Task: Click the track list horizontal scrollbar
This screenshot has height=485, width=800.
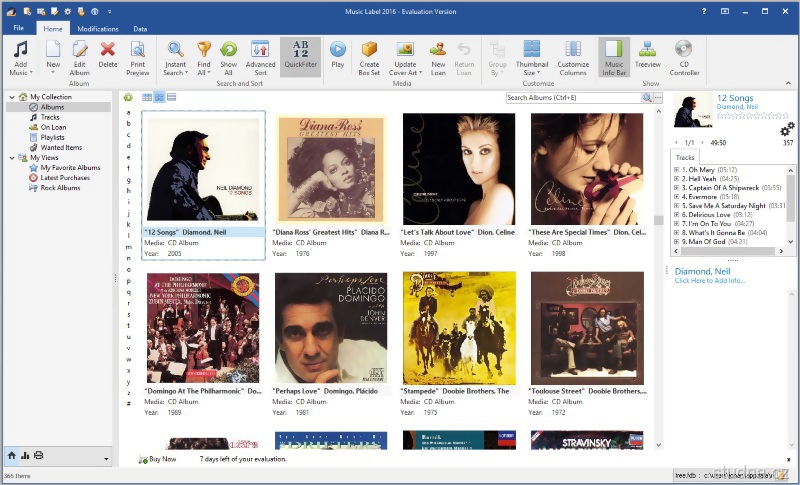Action: [728, 251]
